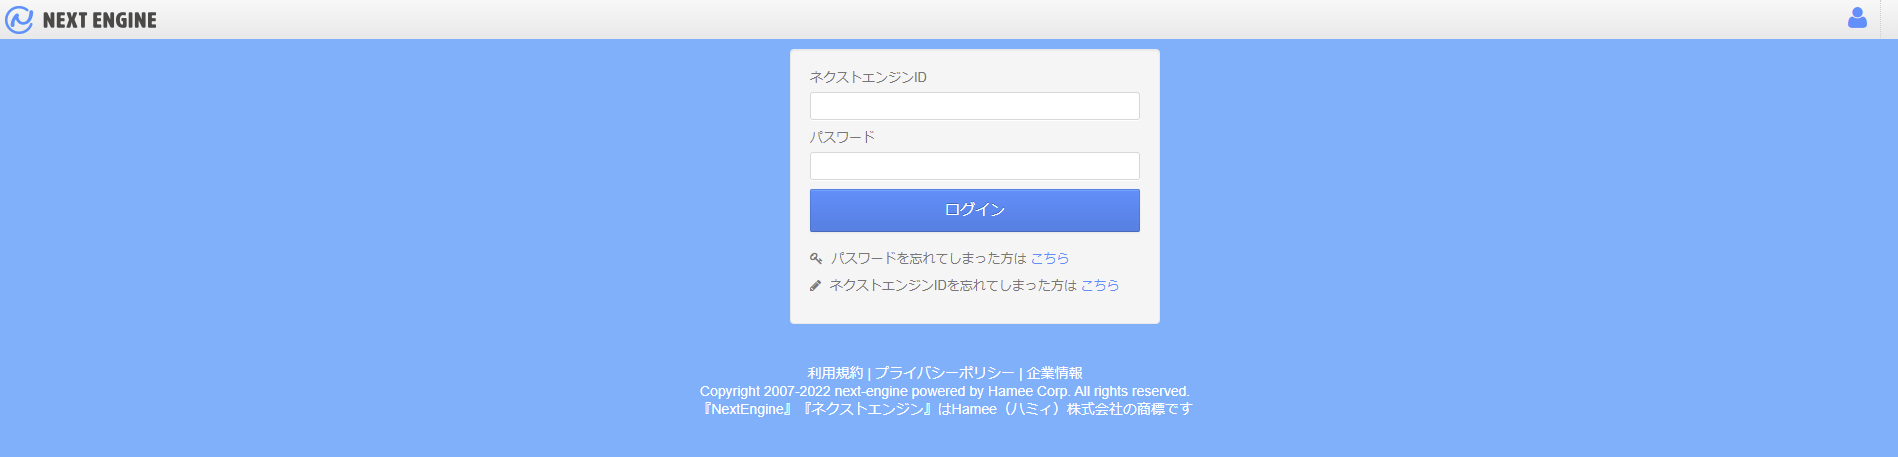
Task: Click the Copyright 2007-2022 next-engine footer text
Action: click(x=945, y=391)
